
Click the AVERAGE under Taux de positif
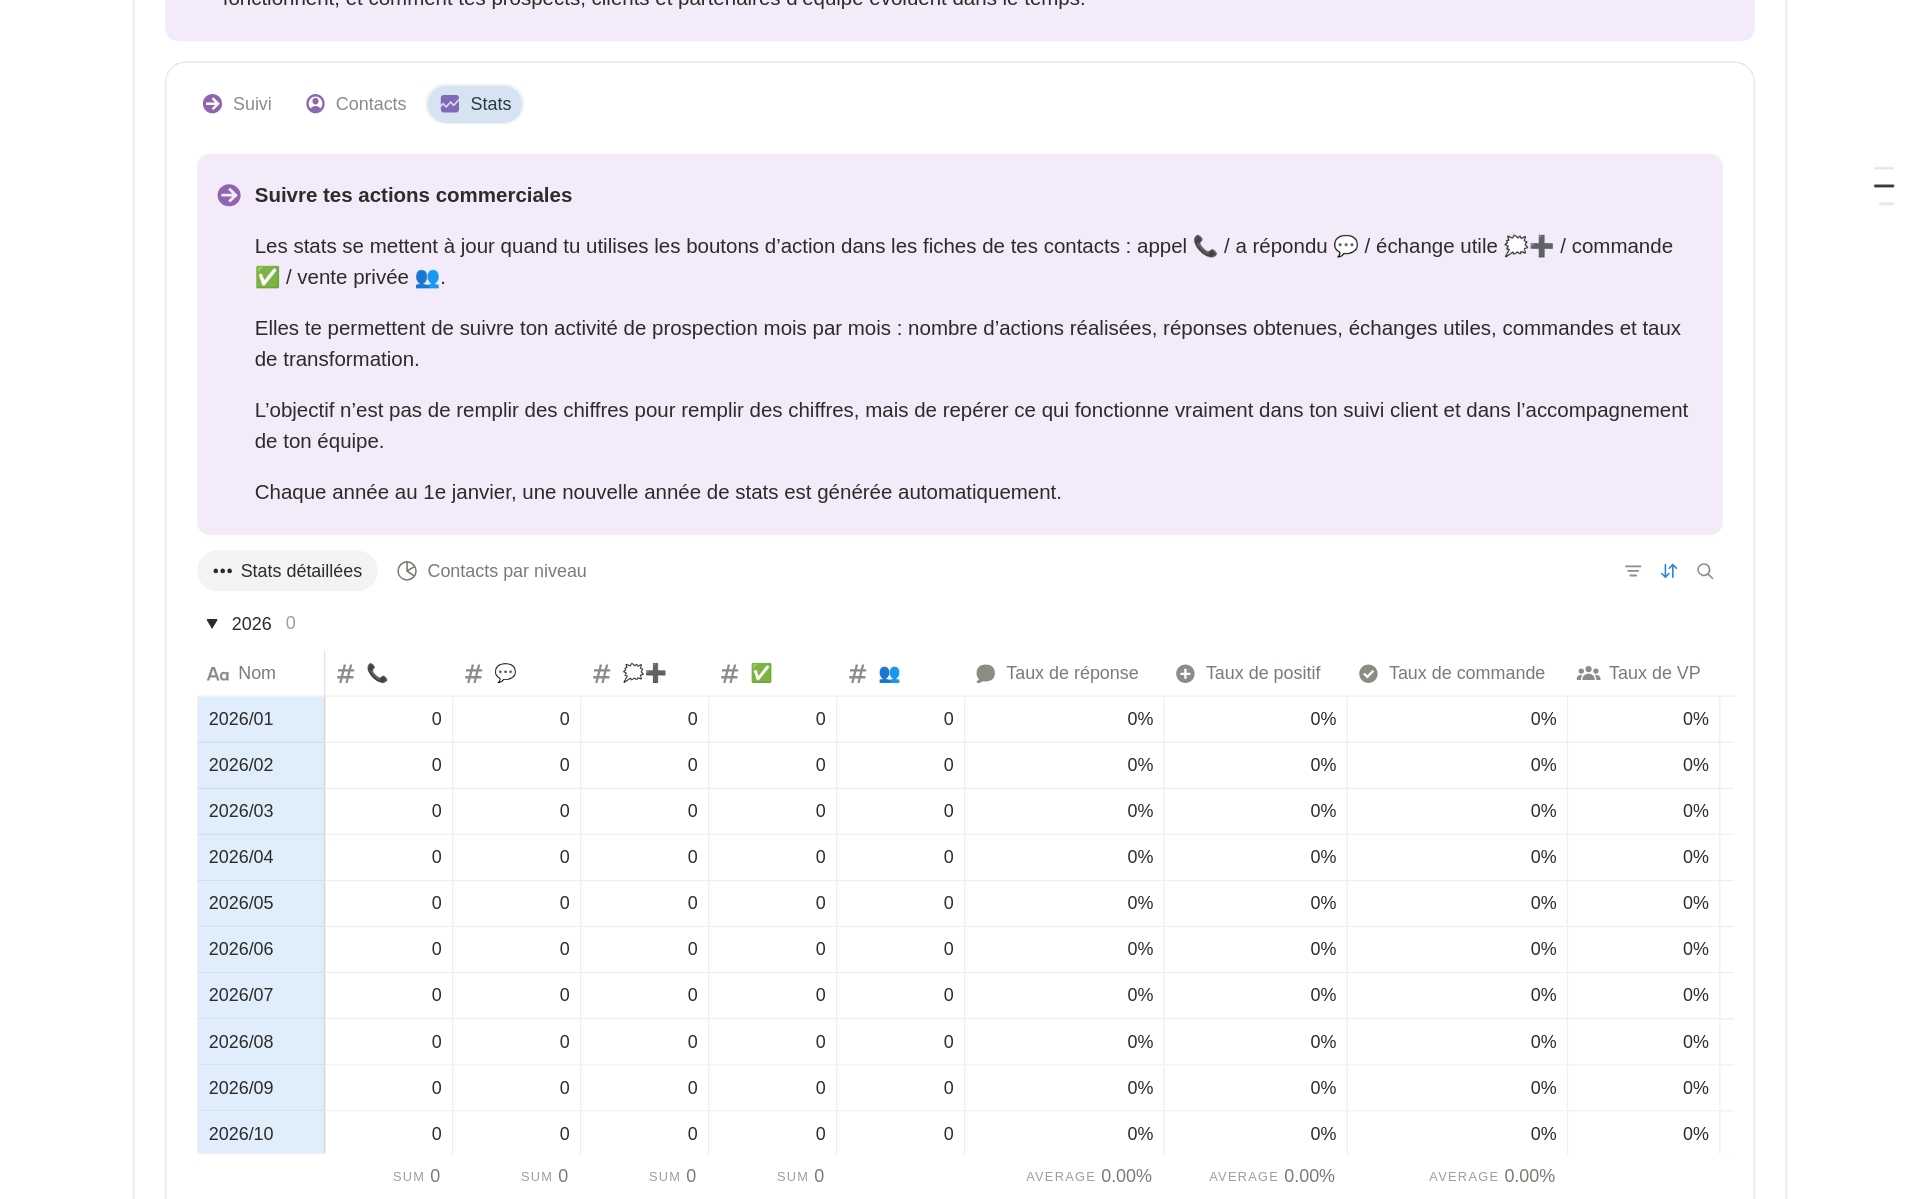point(1272,1176)
